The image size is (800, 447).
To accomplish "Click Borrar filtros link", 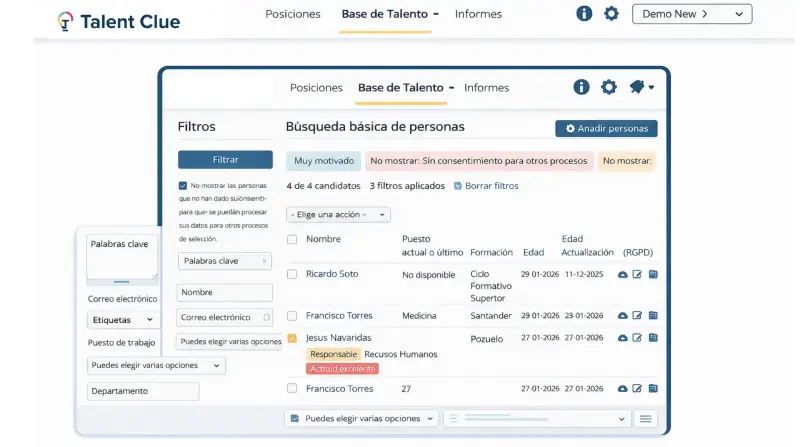I will pos(491,186).
